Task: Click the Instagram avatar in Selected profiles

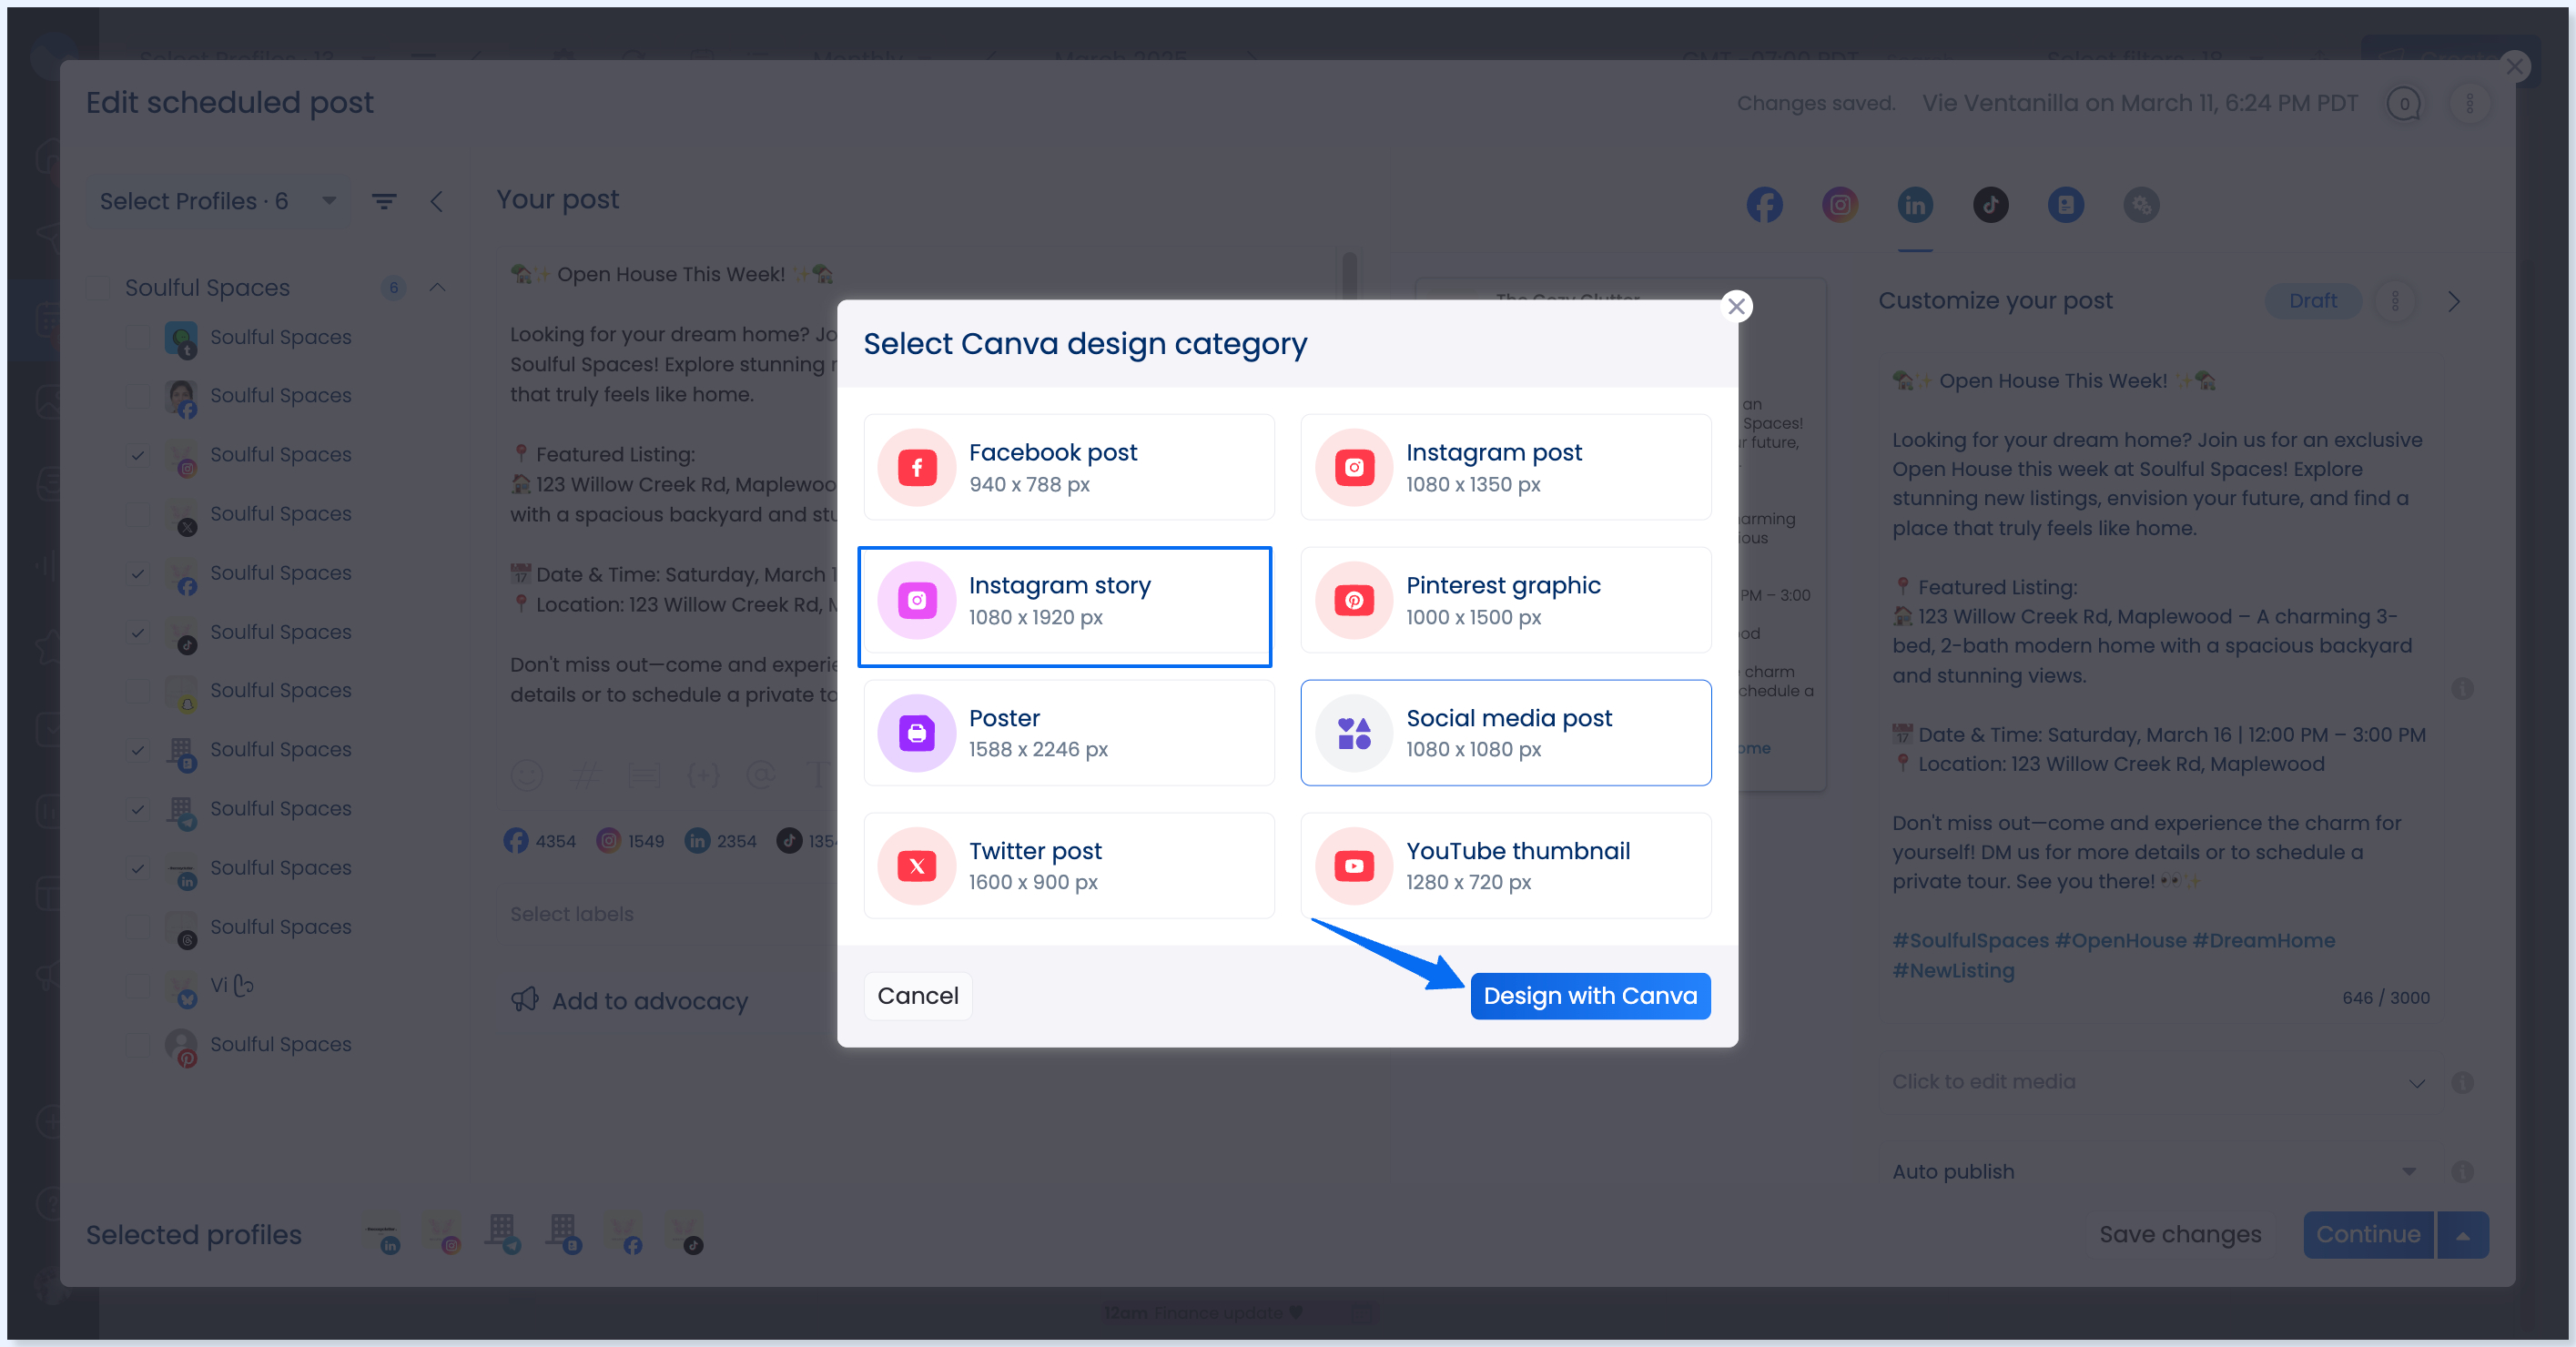Action: (x=444, y=1236)
